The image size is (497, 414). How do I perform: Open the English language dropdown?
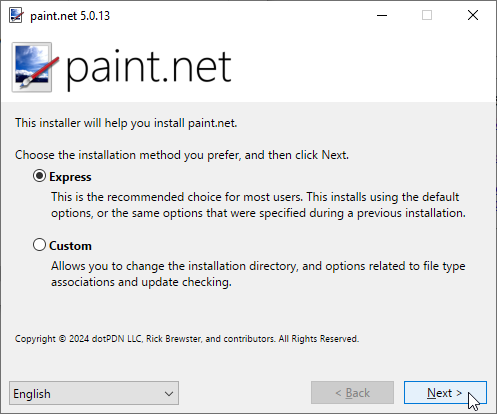click(x=94, y=393)
